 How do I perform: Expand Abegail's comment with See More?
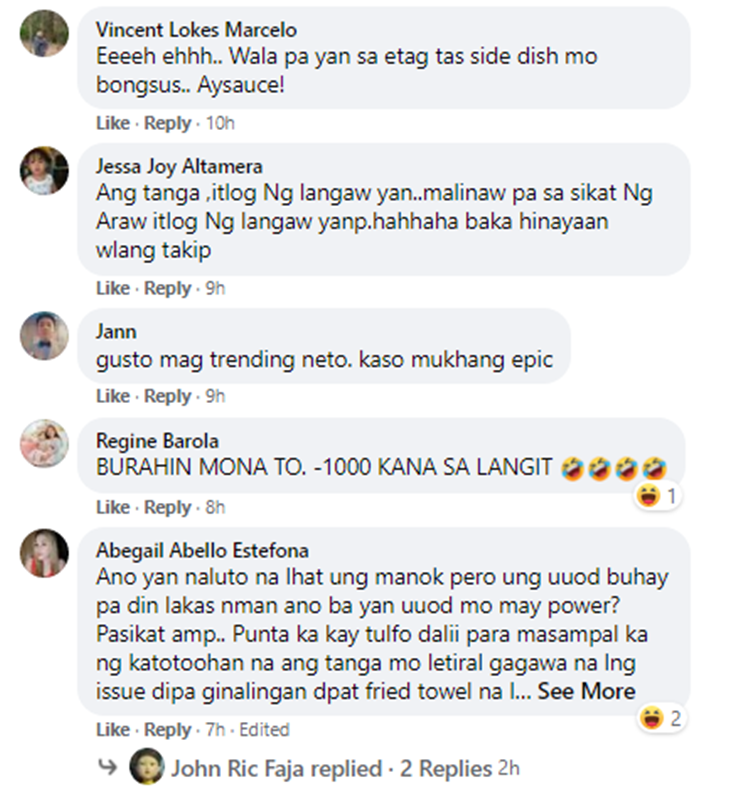[586, 691]
